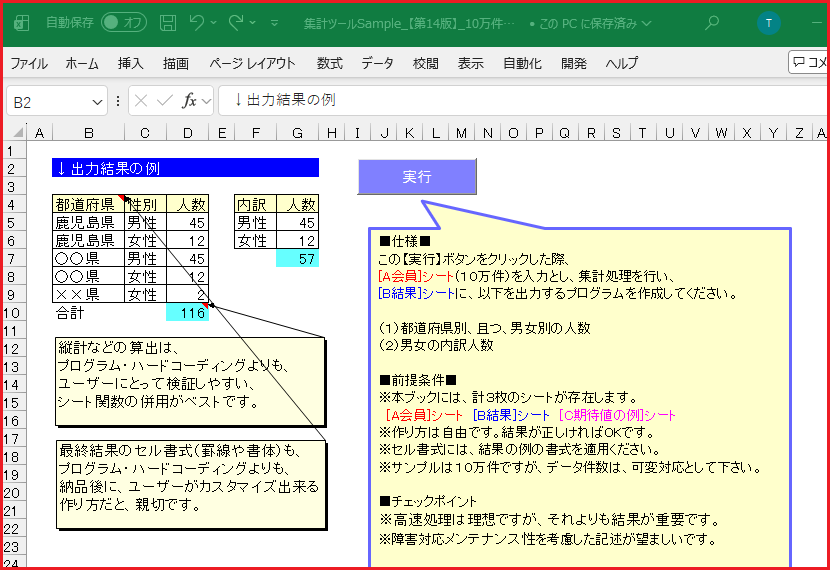Open the 挿入 ribbon tab

pos(130,64)
